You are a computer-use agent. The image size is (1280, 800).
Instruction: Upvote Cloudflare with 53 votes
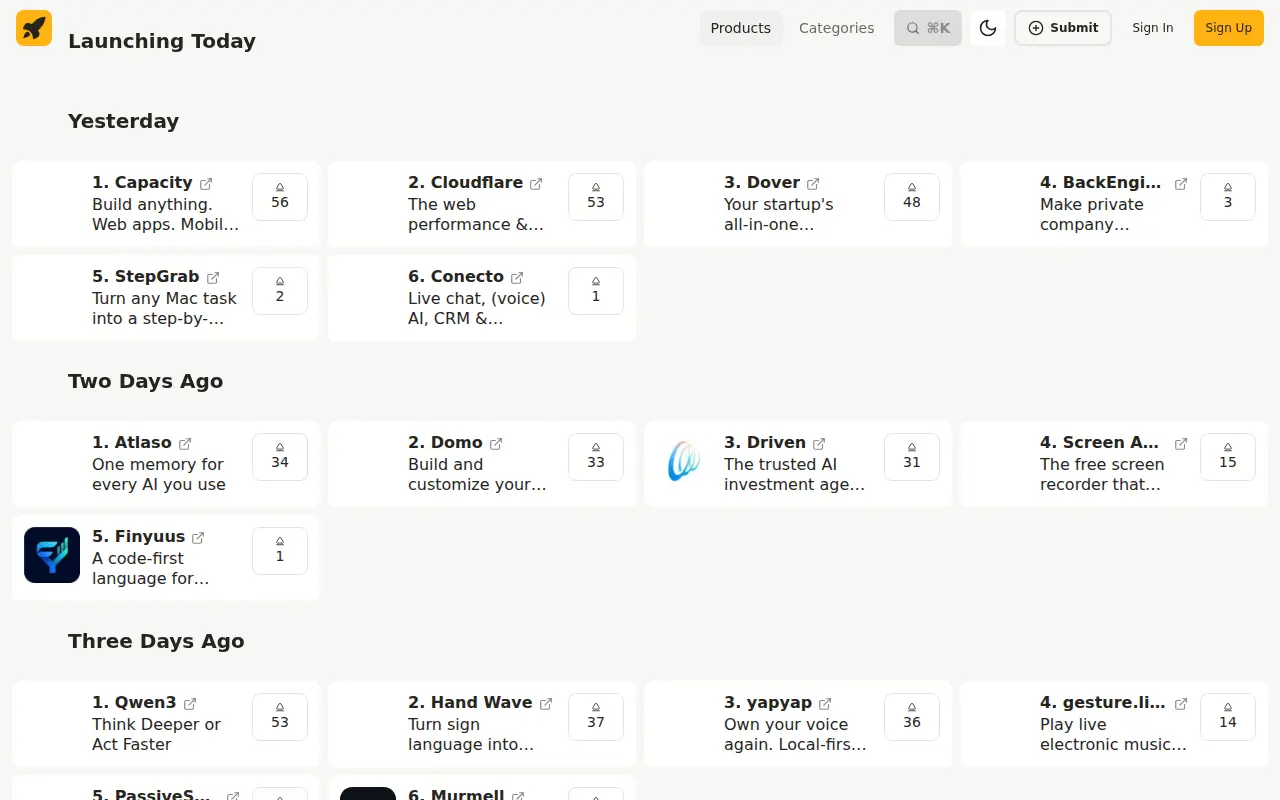[x=596, y=196]
